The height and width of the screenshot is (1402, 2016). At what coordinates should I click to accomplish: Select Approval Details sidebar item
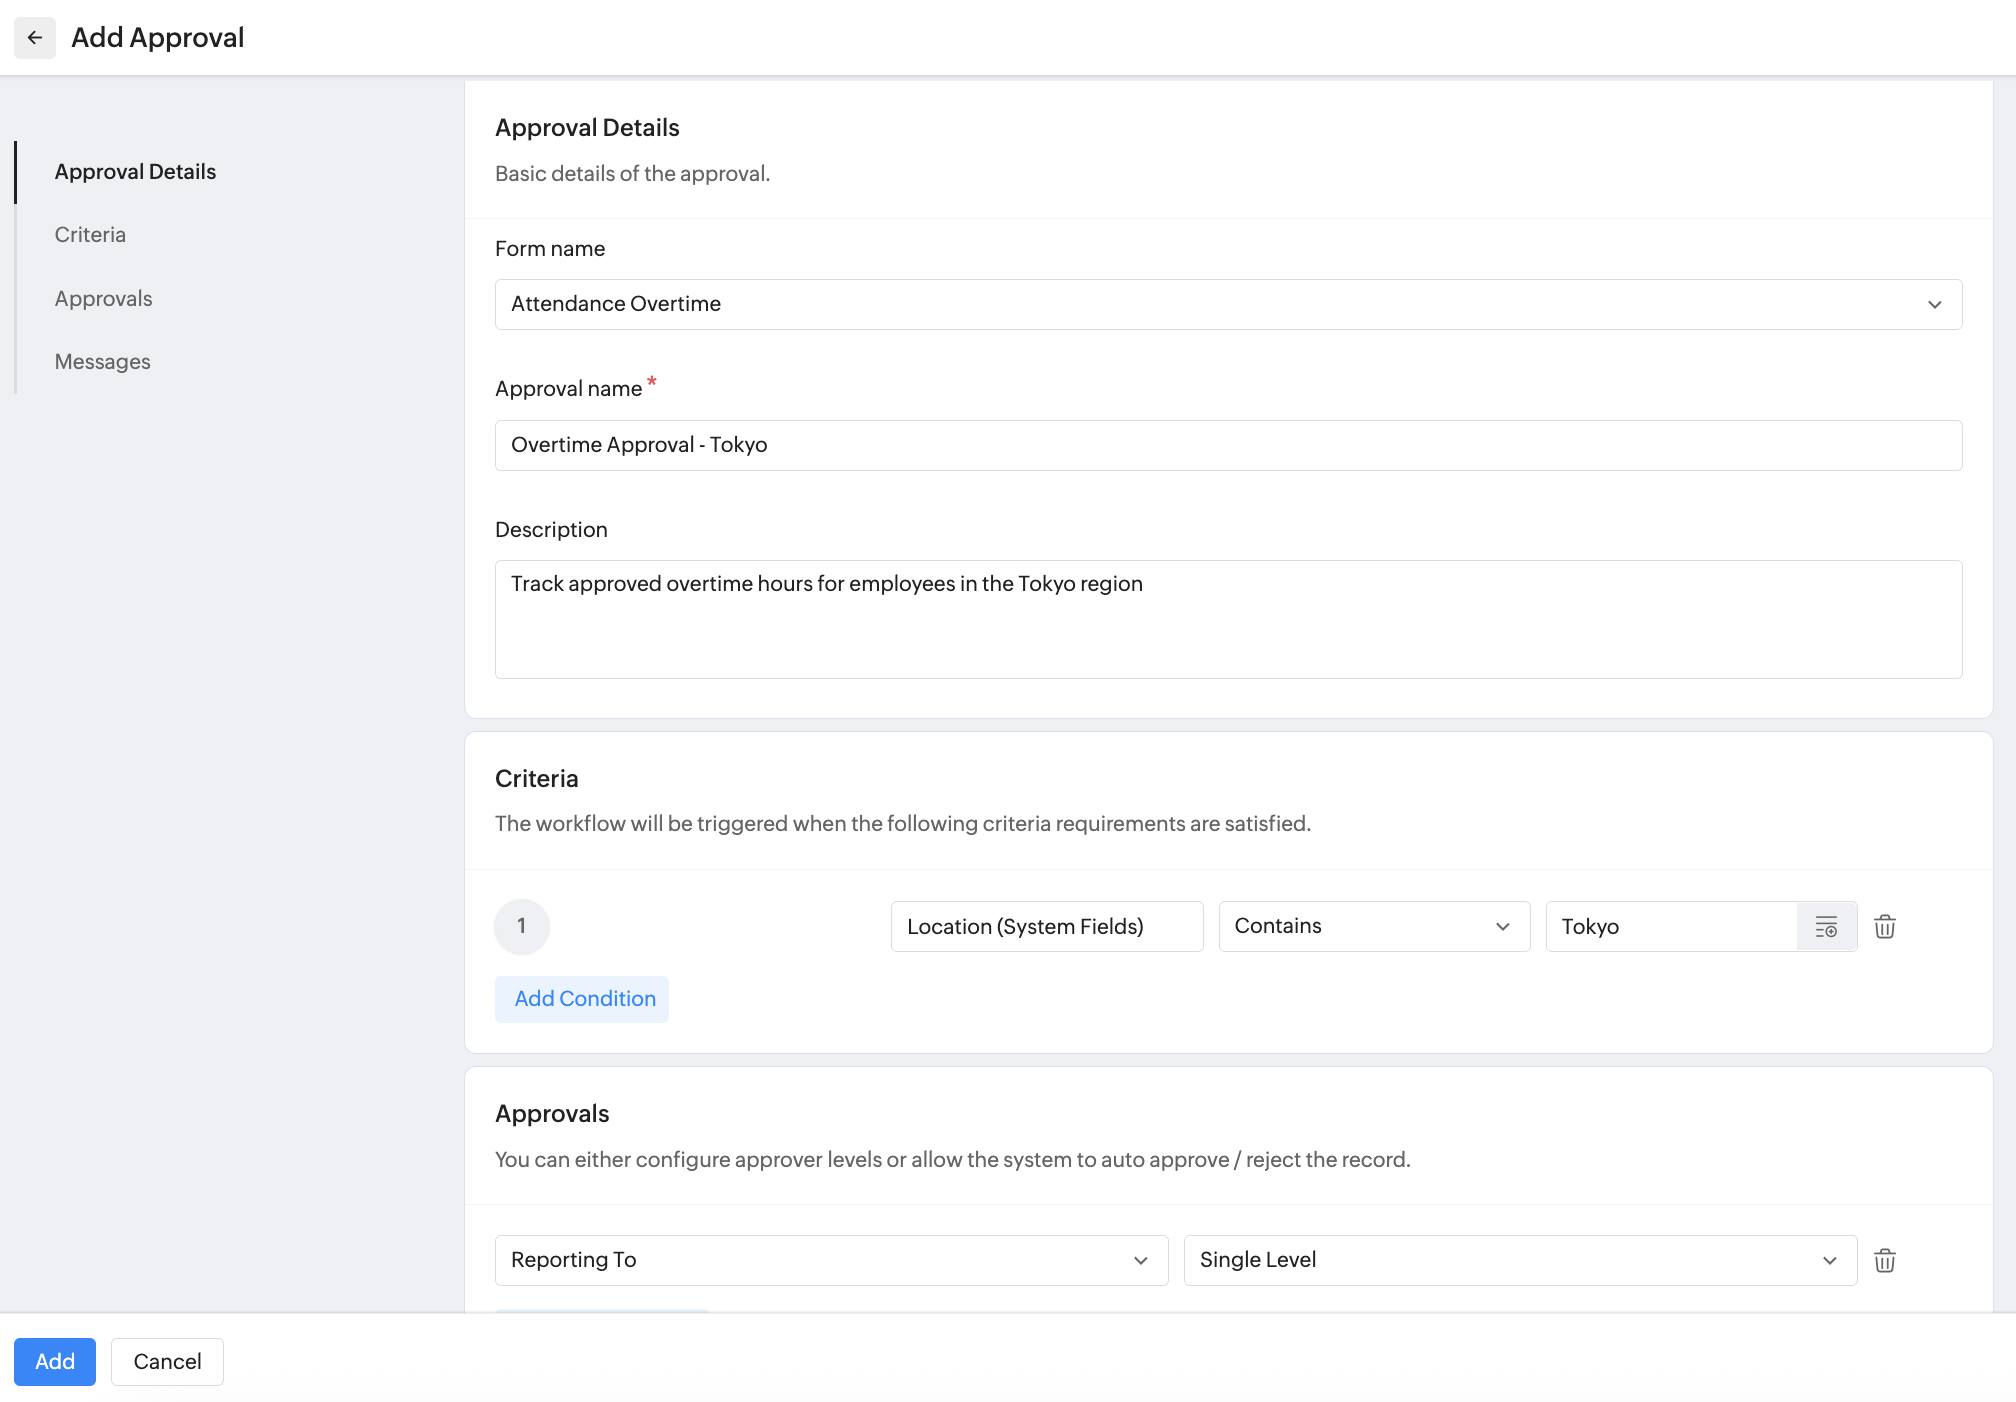pyautogui.click(x=135, y=172)
